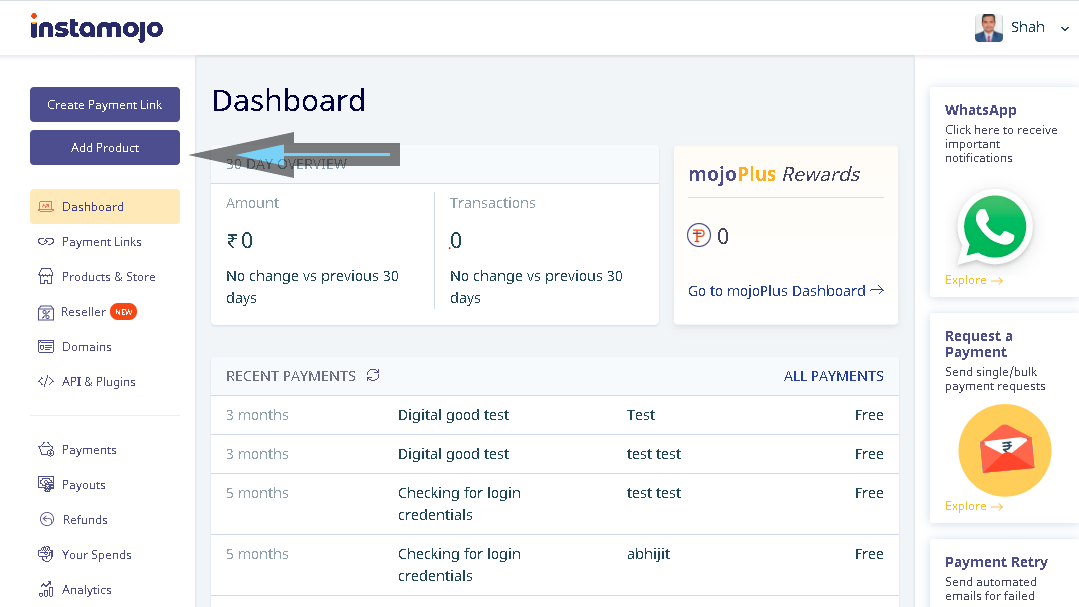Click the Domains icon in sidebar
The image size is (1079, 607).
46,346
